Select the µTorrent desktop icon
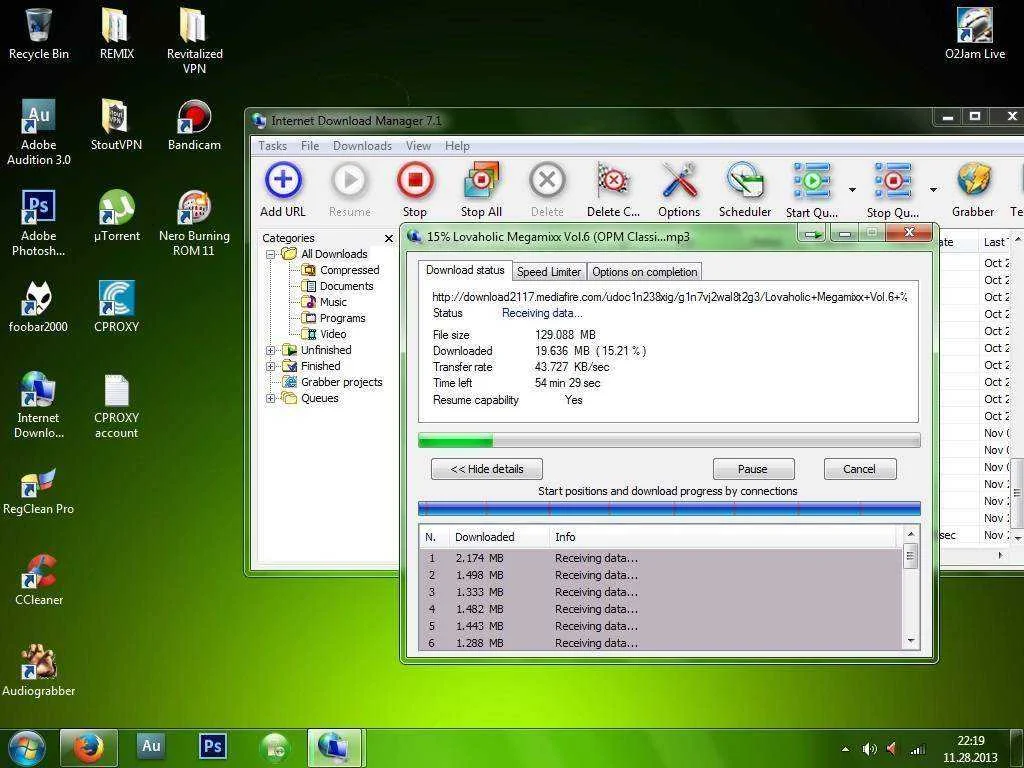 click(117, 216)
